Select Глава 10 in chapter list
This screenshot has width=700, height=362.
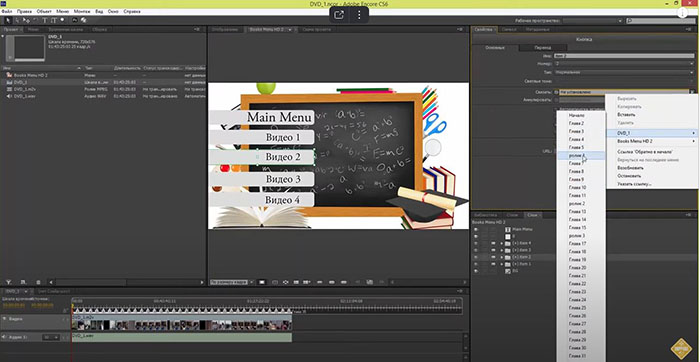pos(577,187)
